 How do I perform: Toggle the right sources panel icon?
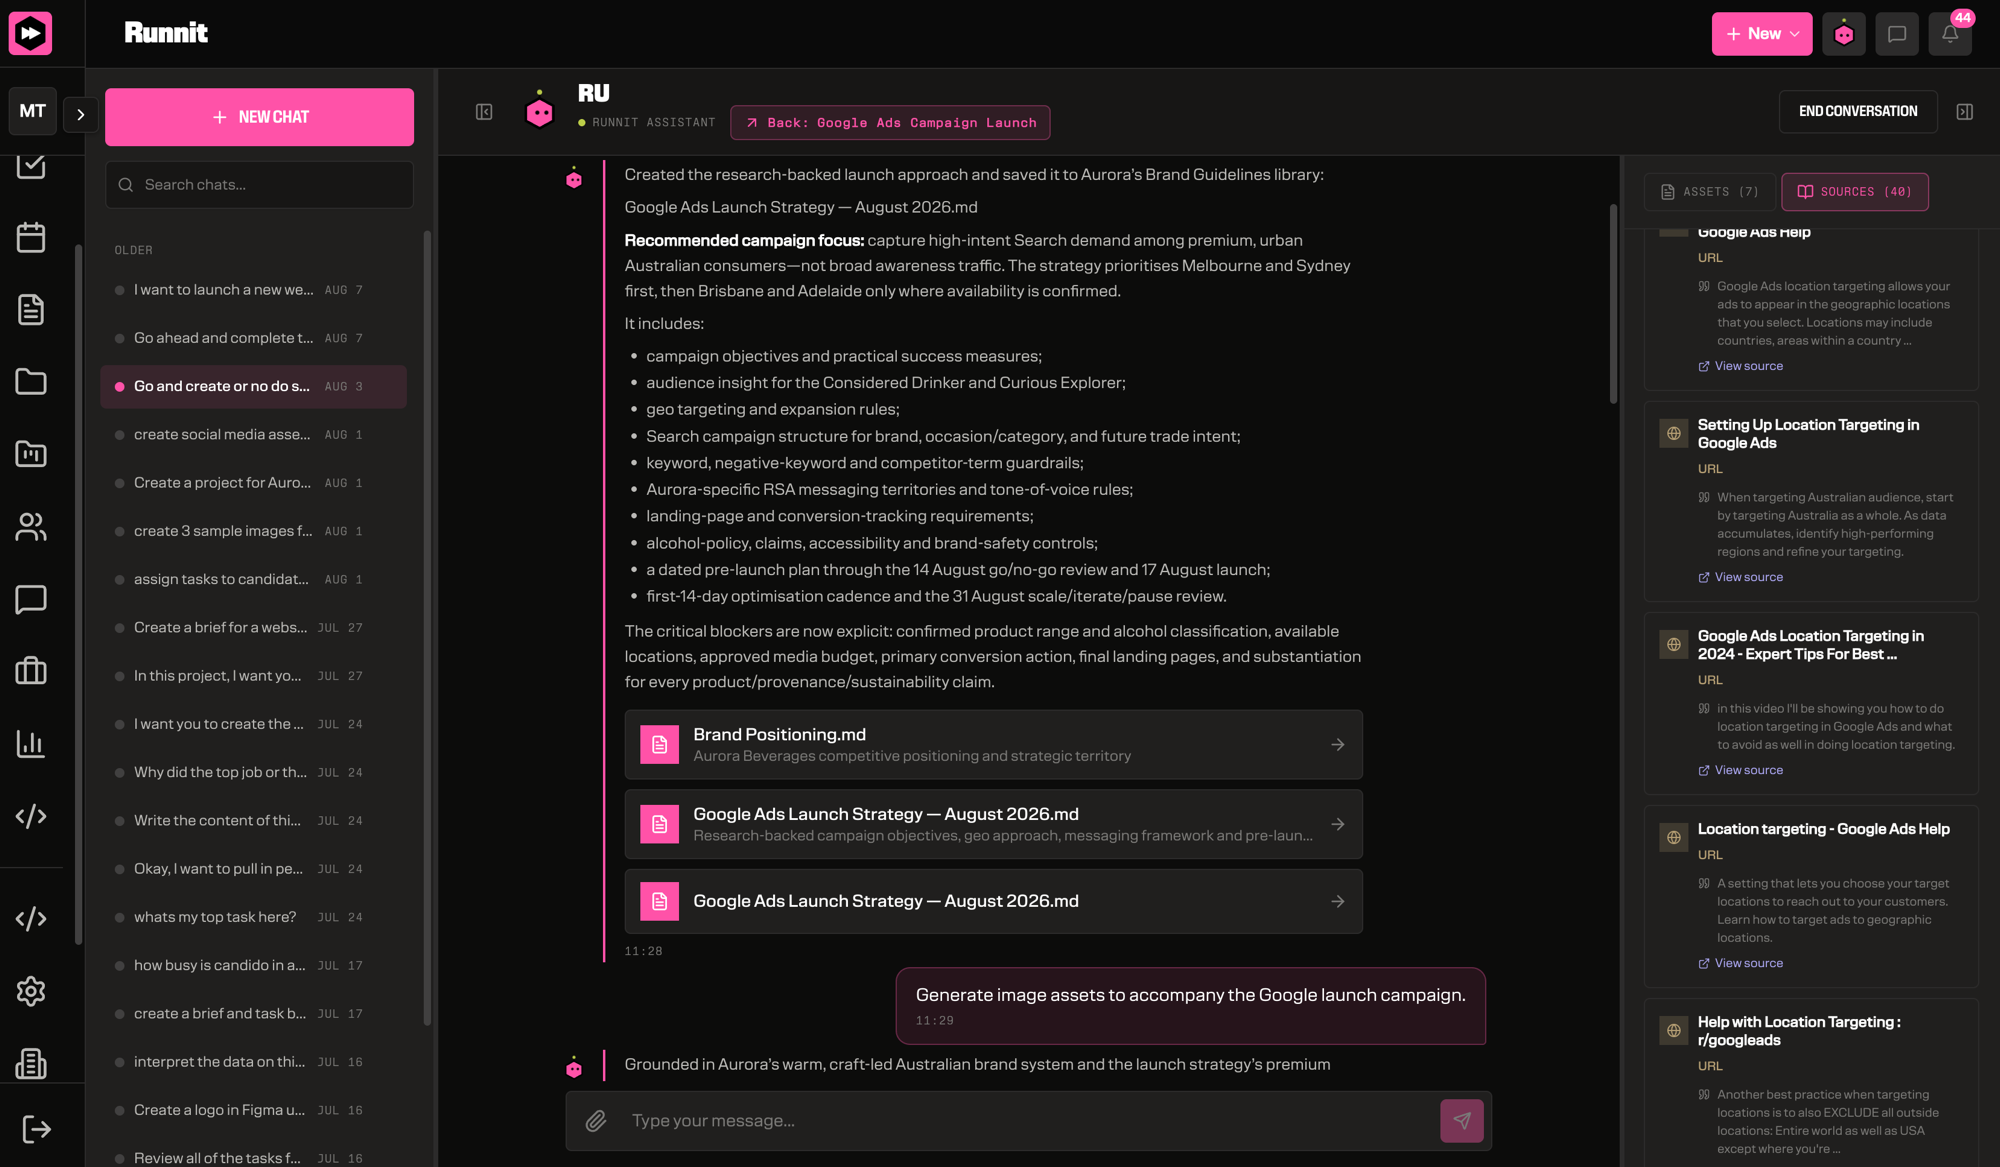[1965, 112]
